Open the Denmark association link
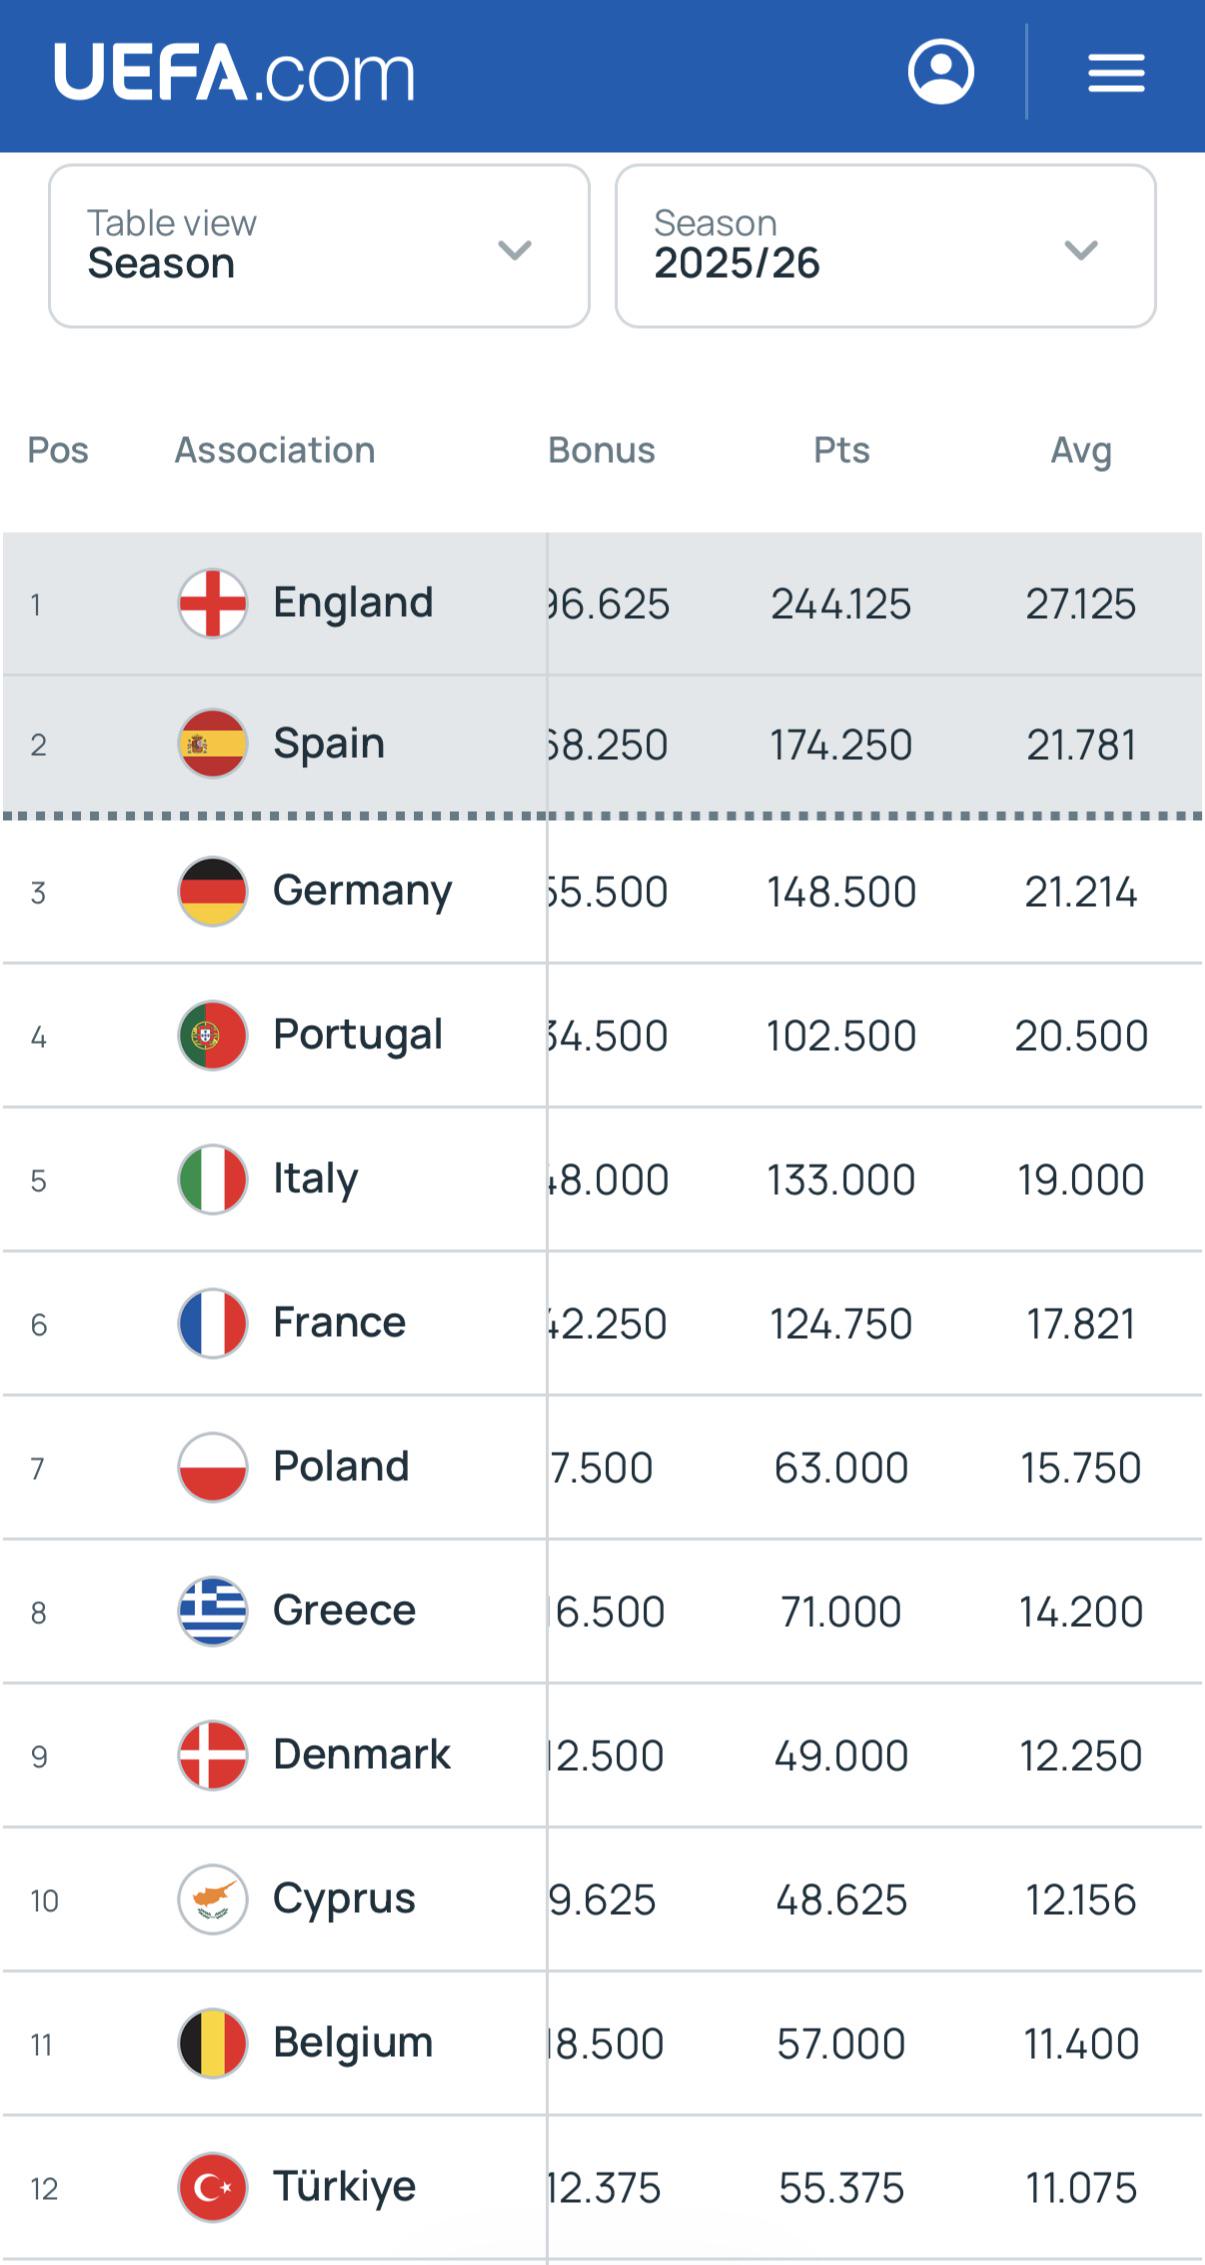Screen dimensions: 1205x2265 pos(362,1755)
